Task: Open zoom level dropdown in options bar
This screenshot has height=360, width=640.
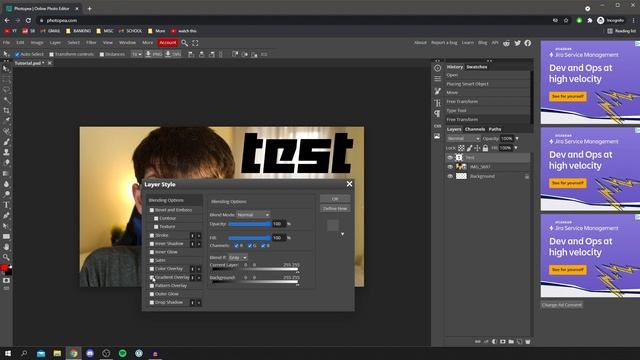Action: 137,54
